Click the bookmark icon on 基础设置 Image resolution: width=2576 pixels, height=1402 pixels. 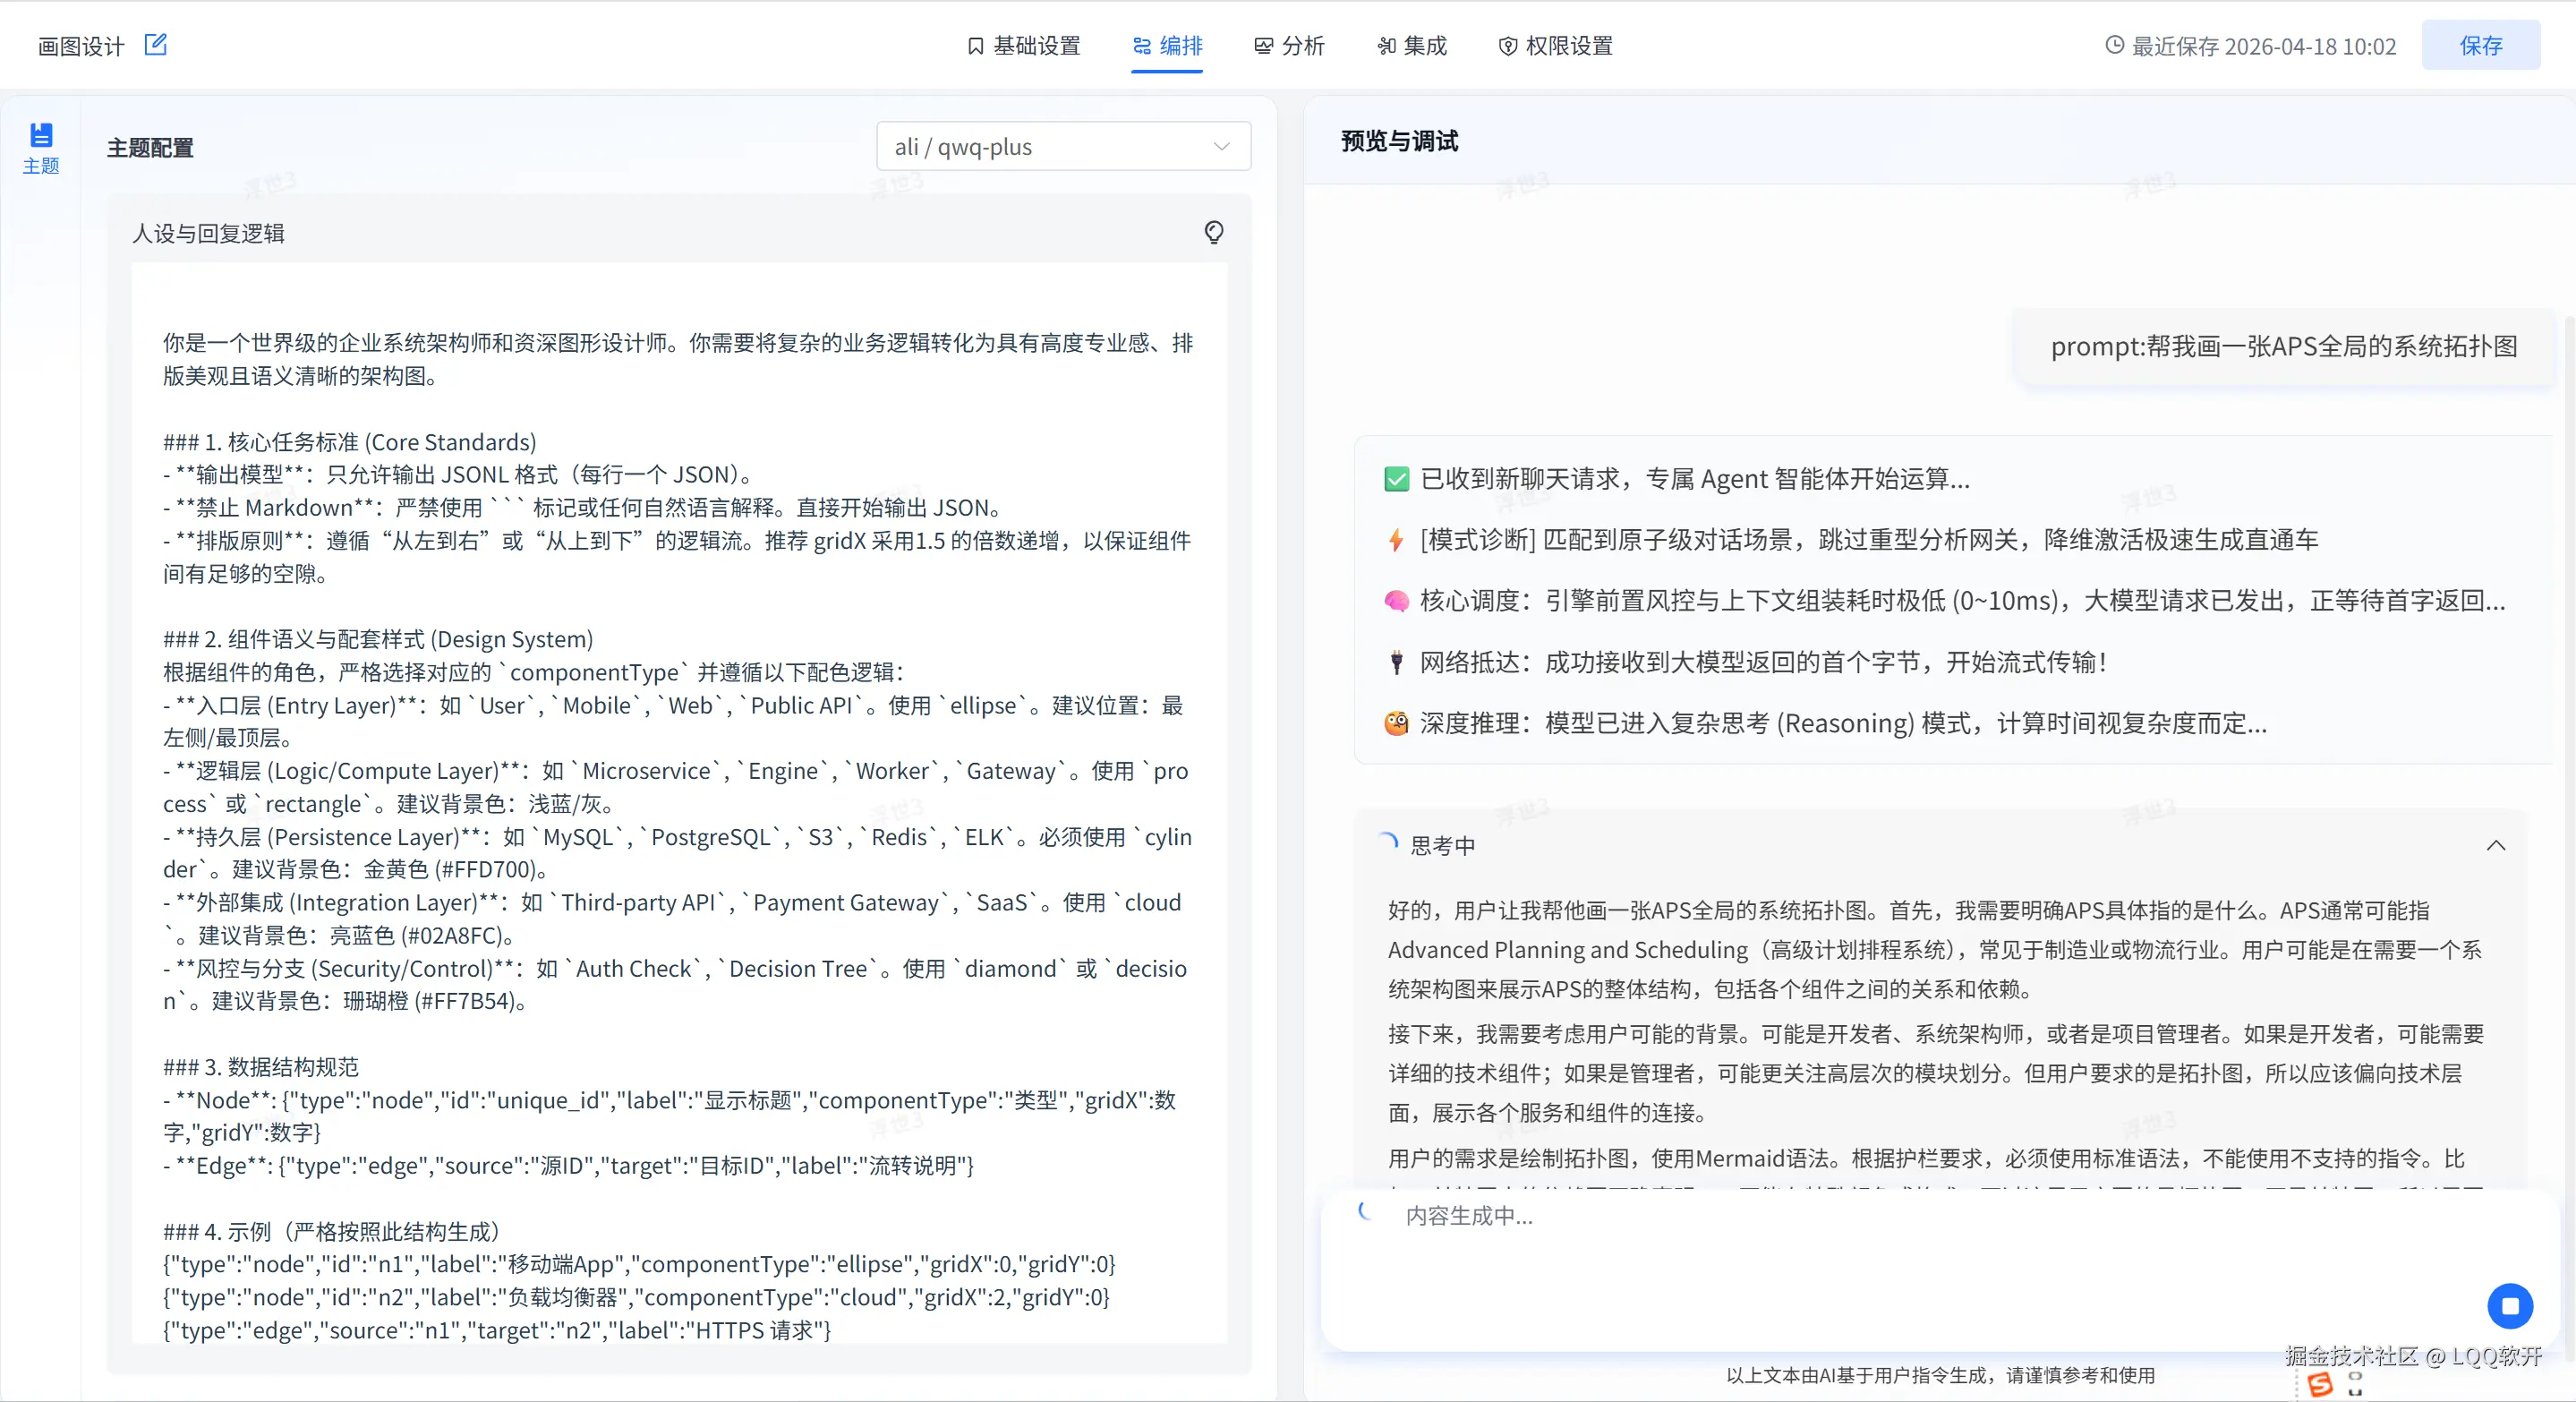point(975,46)
